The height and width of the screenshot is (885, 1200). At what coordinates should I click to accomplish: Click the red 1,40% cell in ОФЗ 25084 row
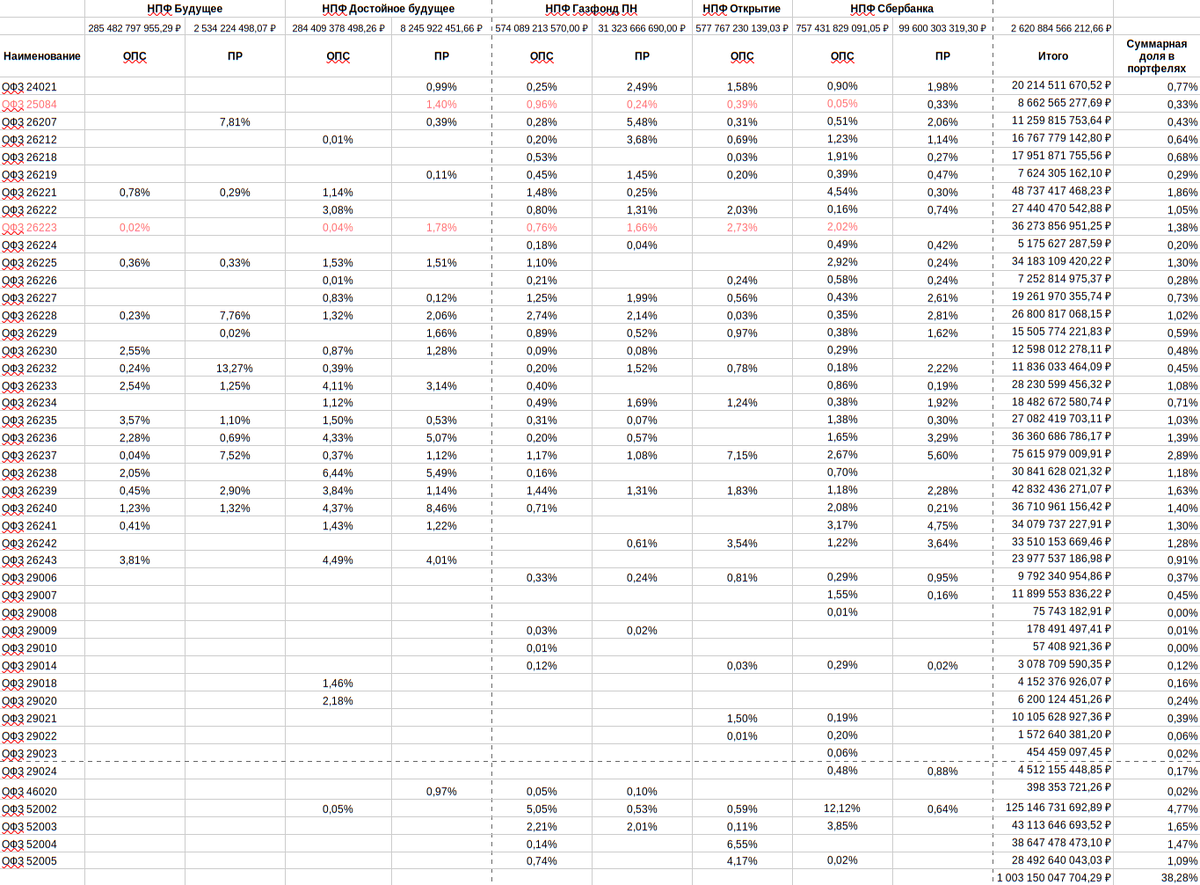pyautogui.click(x=442, y=104)
